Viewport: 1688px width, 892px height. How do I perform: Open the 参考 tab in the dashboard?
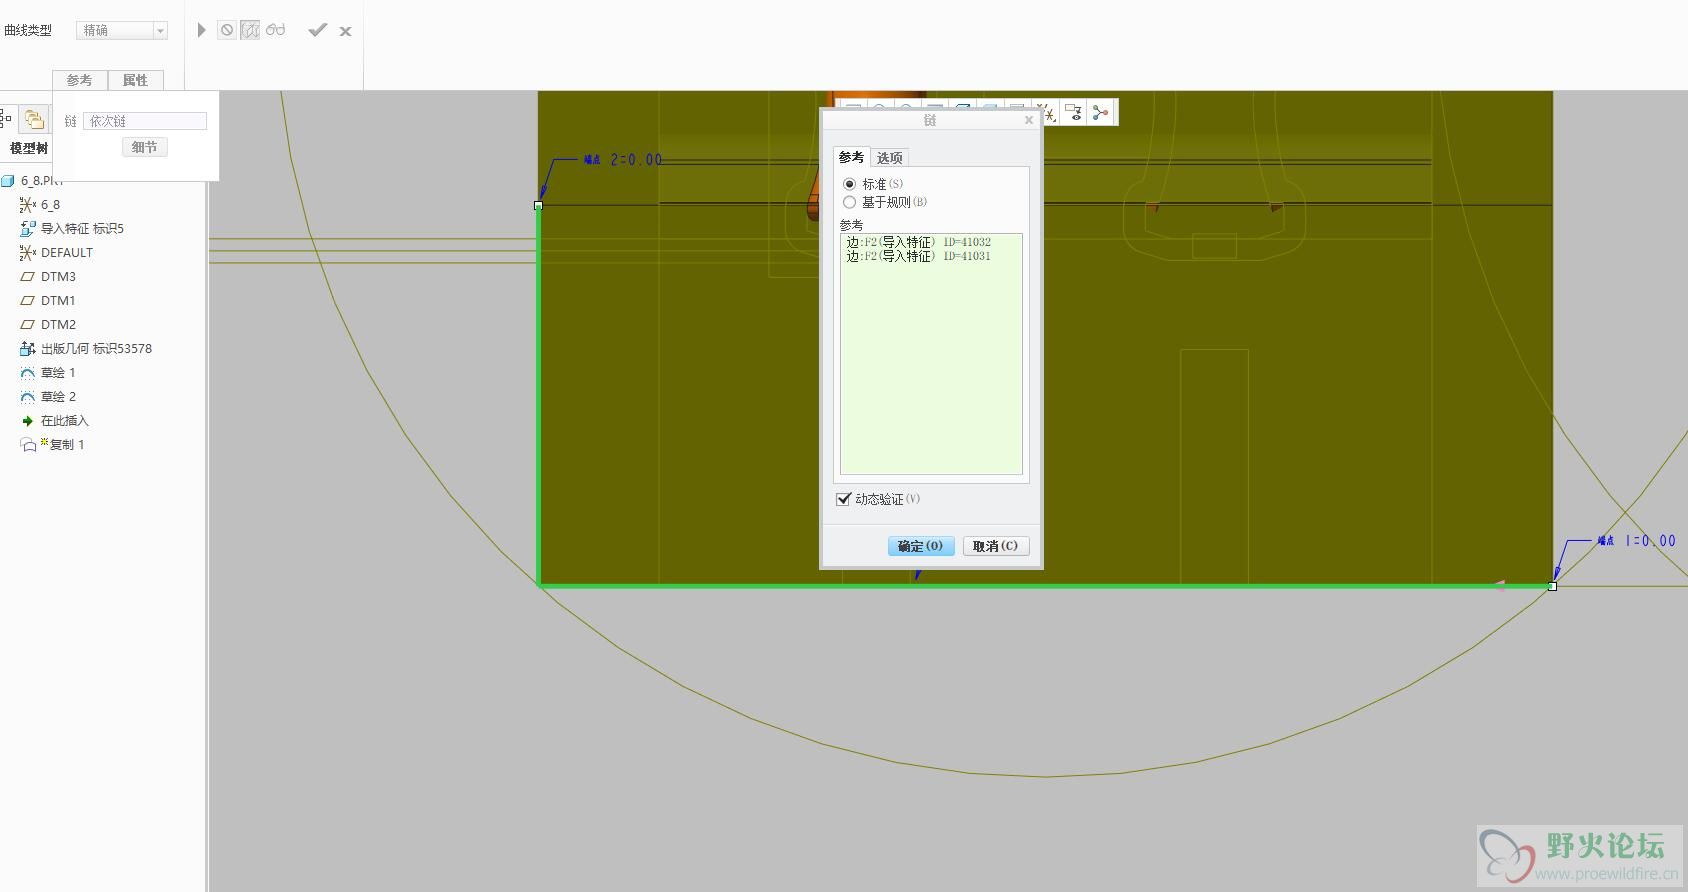[x=79, y=80]
